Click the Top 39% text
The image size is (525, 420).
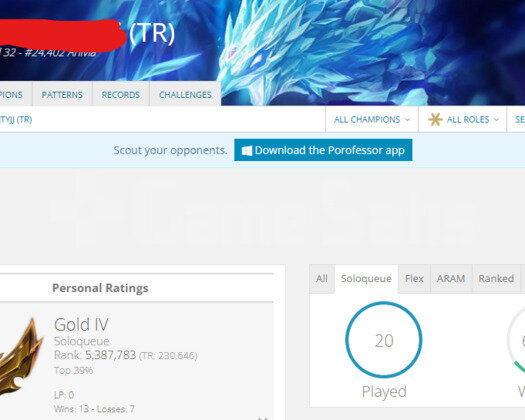click(73, 370)
